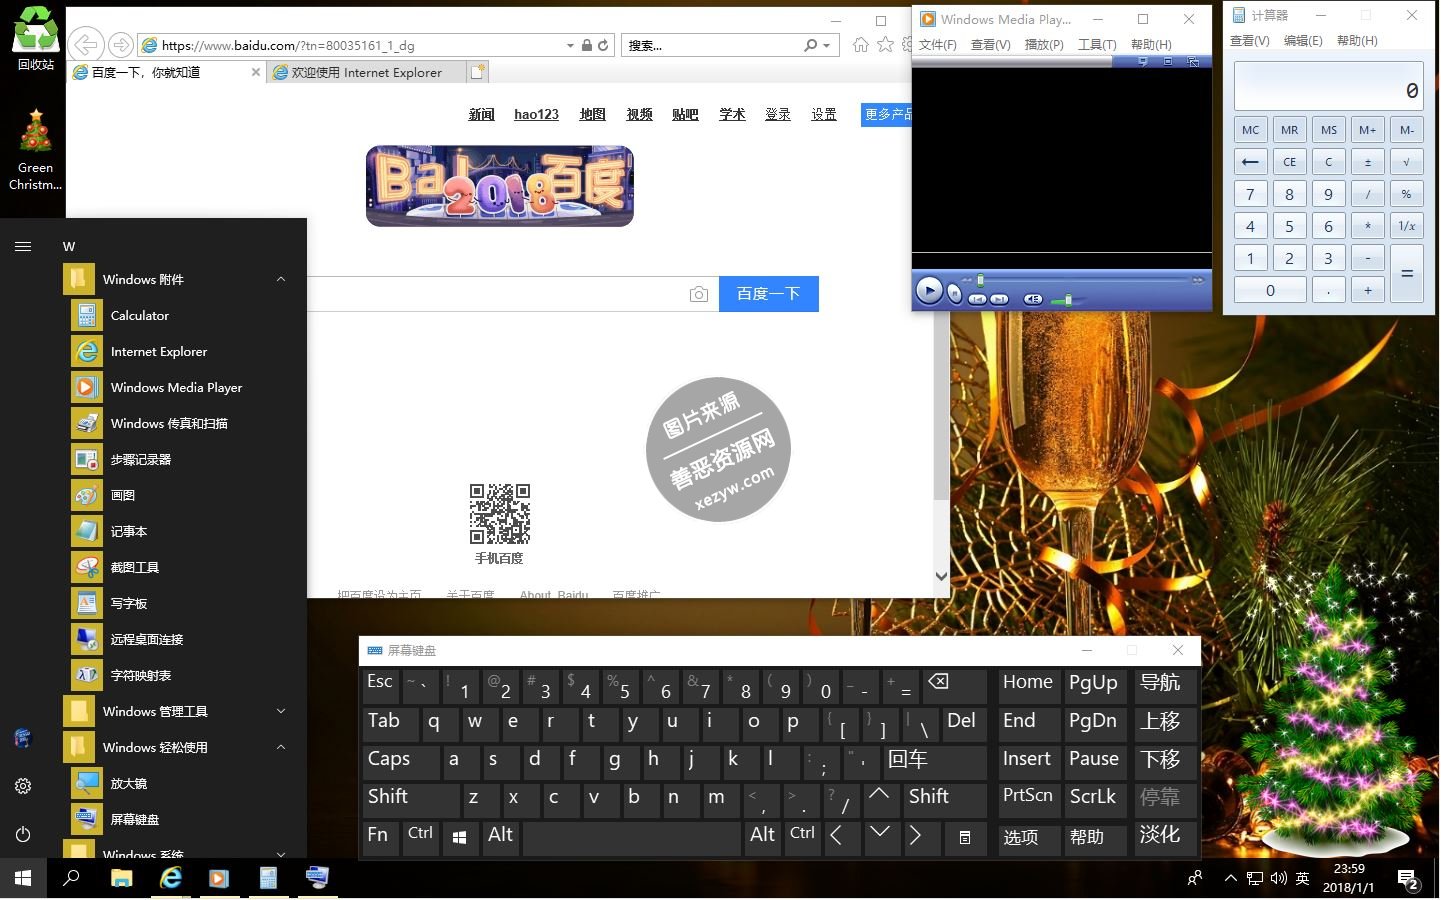
Task: Click Media Player previous track button
Action: [977, 299]
